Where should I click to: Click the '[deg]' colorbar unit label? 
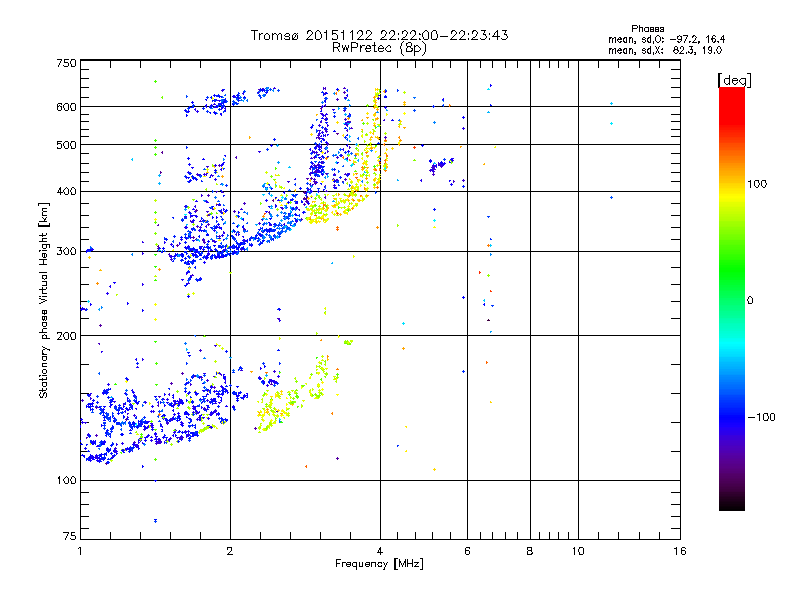734,80
